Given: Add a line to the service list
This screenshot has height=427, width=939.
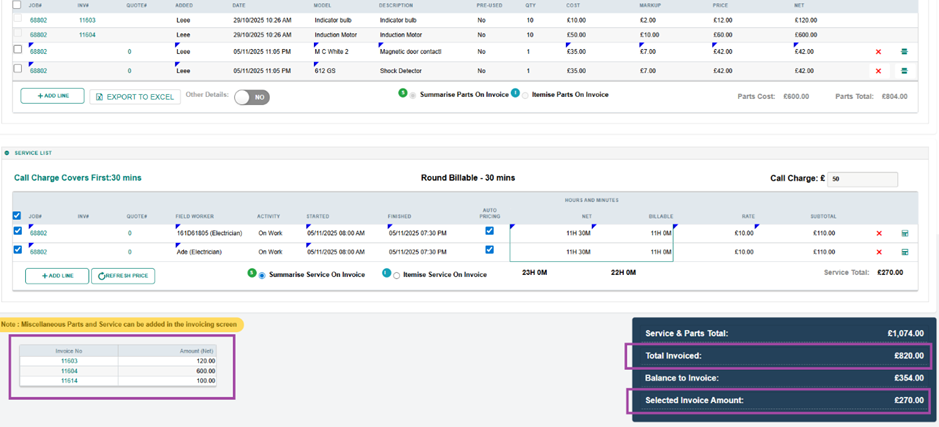Looking at the screenshot, I should pyautogui.click(x=57, y=276).
